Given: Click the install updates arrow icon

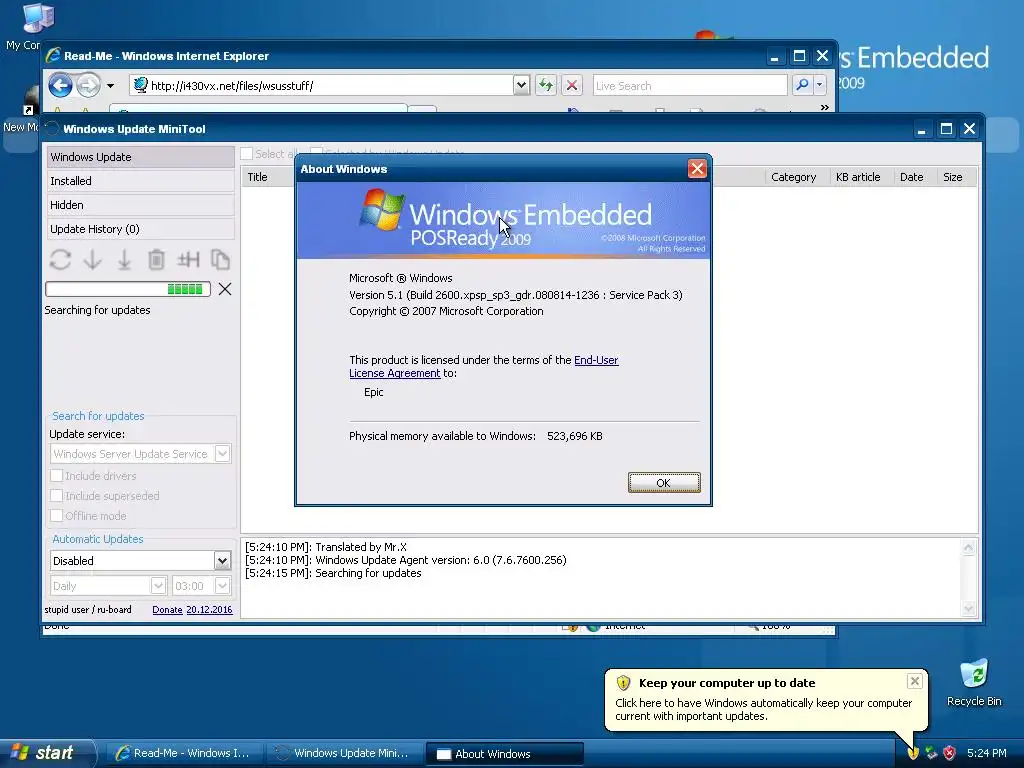Looking at the screenshot, I should (x=124, y=260).
